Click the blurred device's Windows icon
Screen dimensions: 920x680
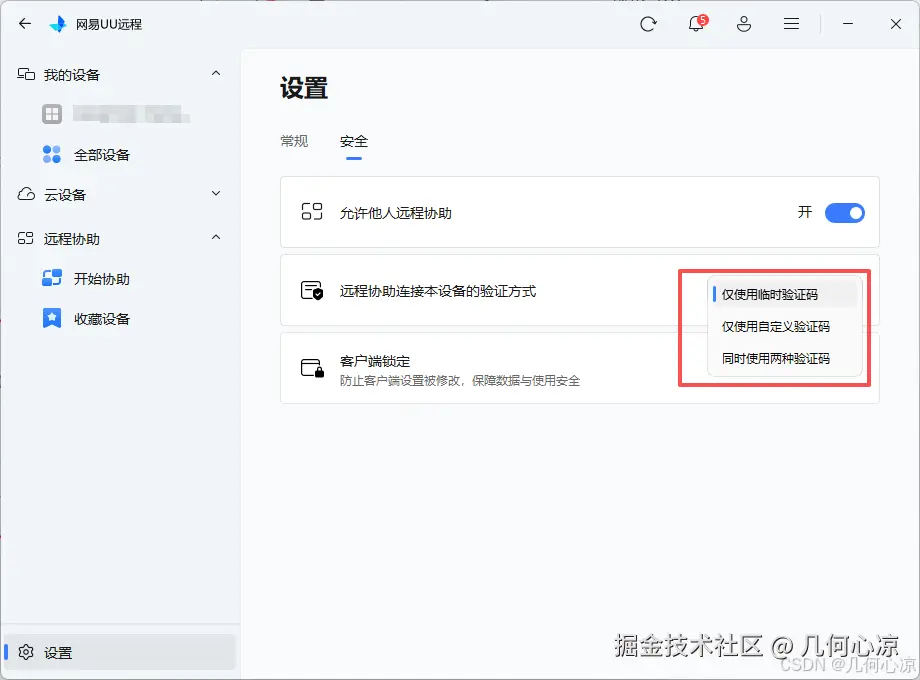(52, 114)
